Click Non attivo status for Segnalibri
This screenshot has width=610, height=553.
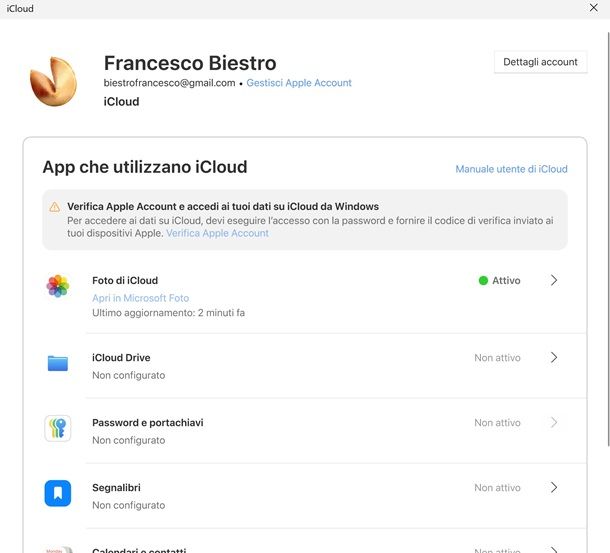(497, 488)
